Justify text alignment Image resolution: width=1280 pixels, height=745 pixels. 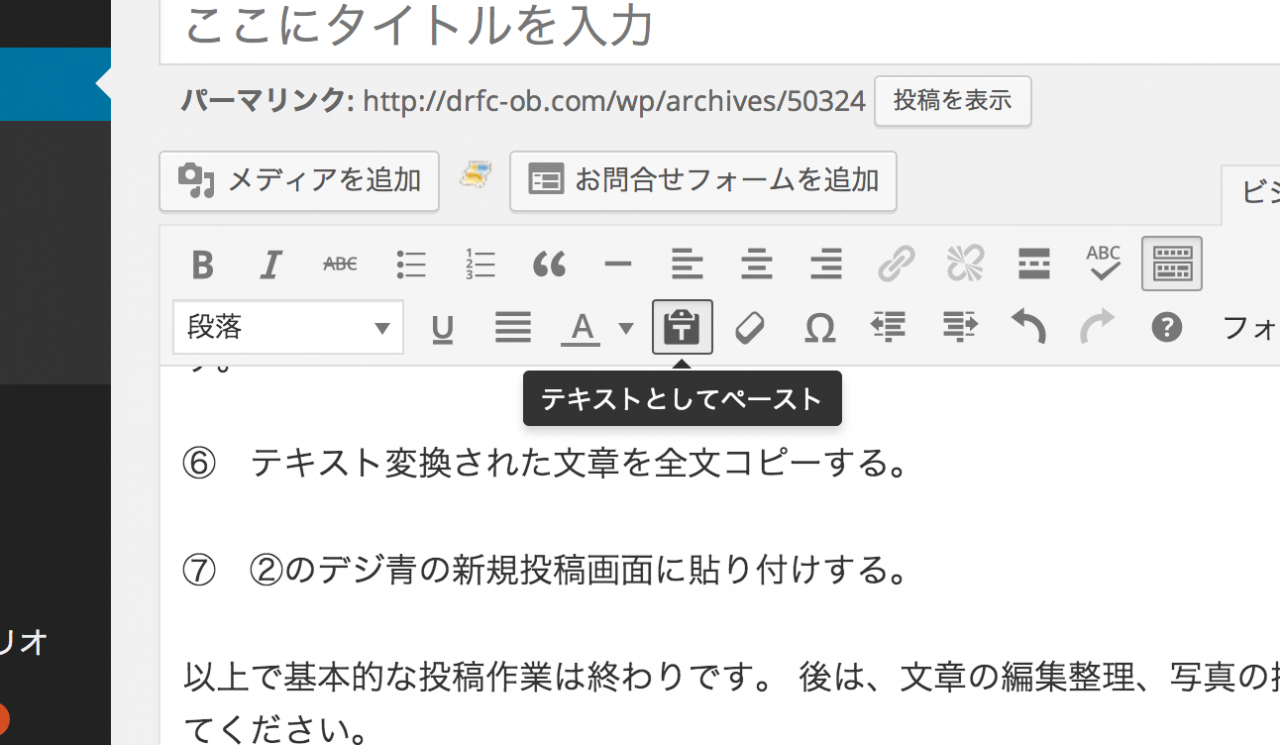513,327
